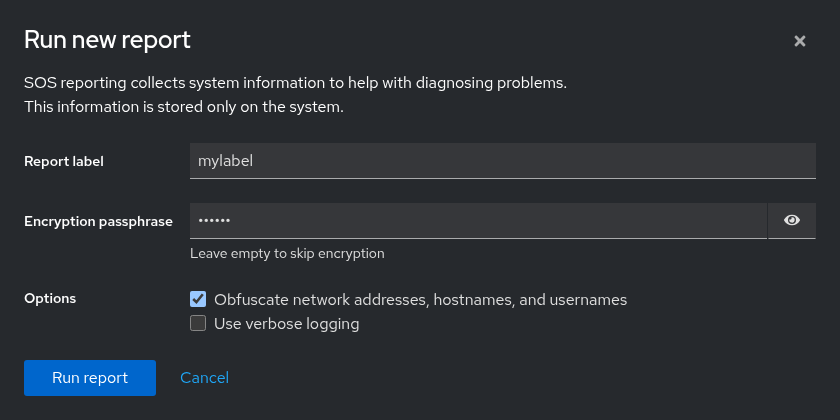Screen dimensions: 840x420
Task: Focus the Report label input field
Action: tap(502, 161)
